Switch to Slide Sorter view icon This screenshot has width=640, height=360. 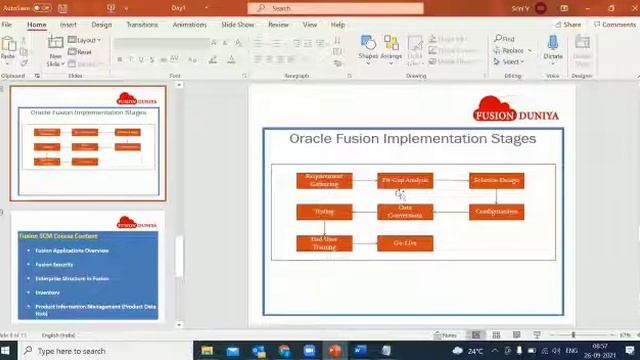pos(496,335)
